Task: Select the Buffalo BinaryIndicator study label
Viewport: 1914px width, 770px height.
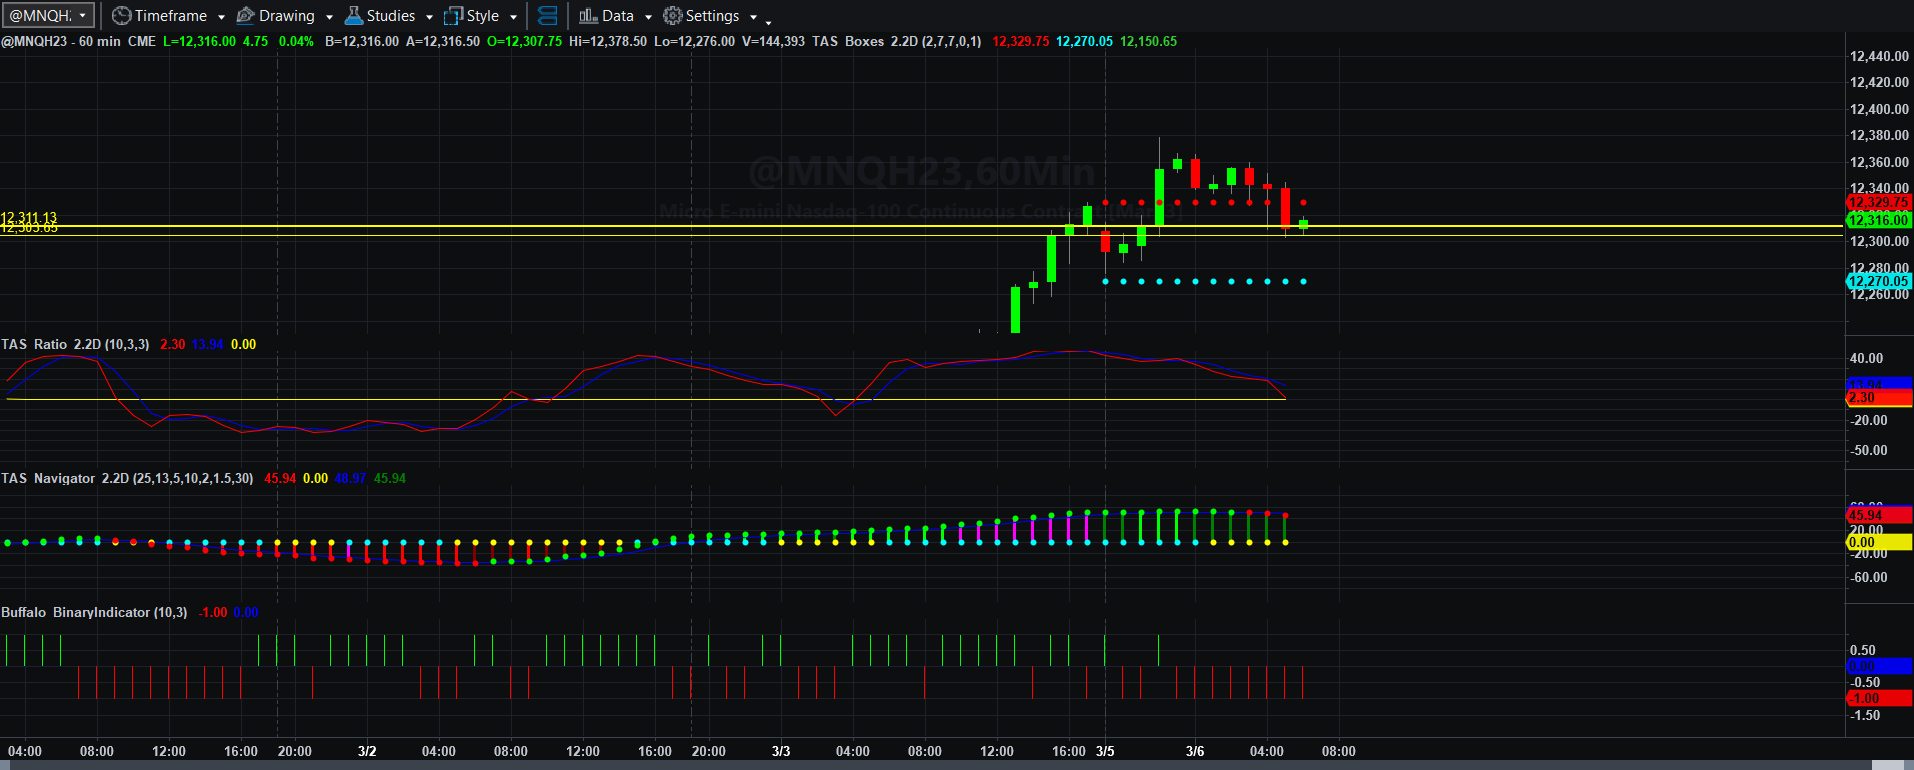Action: [x=94, y=612]
